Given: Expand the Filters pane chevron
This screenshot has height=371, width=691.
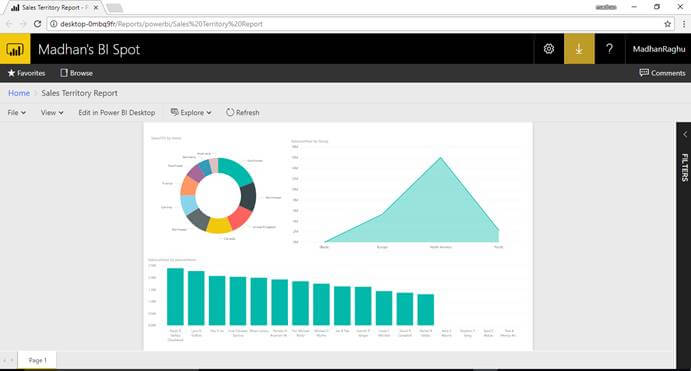Looking at the screenshot, I should point(685,134).
